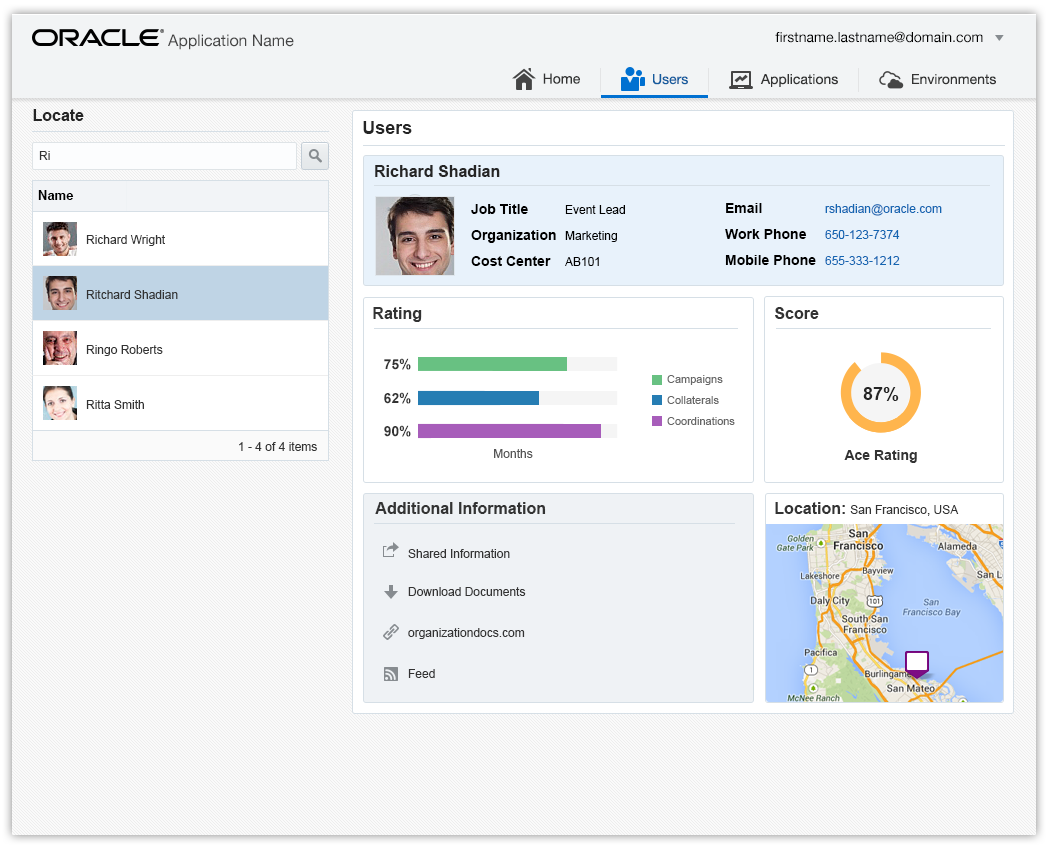Image resolution: width=1050 pixels, height=850 pixels.
Task: Open the user account dropdown arrow
Action: point(999,38)
